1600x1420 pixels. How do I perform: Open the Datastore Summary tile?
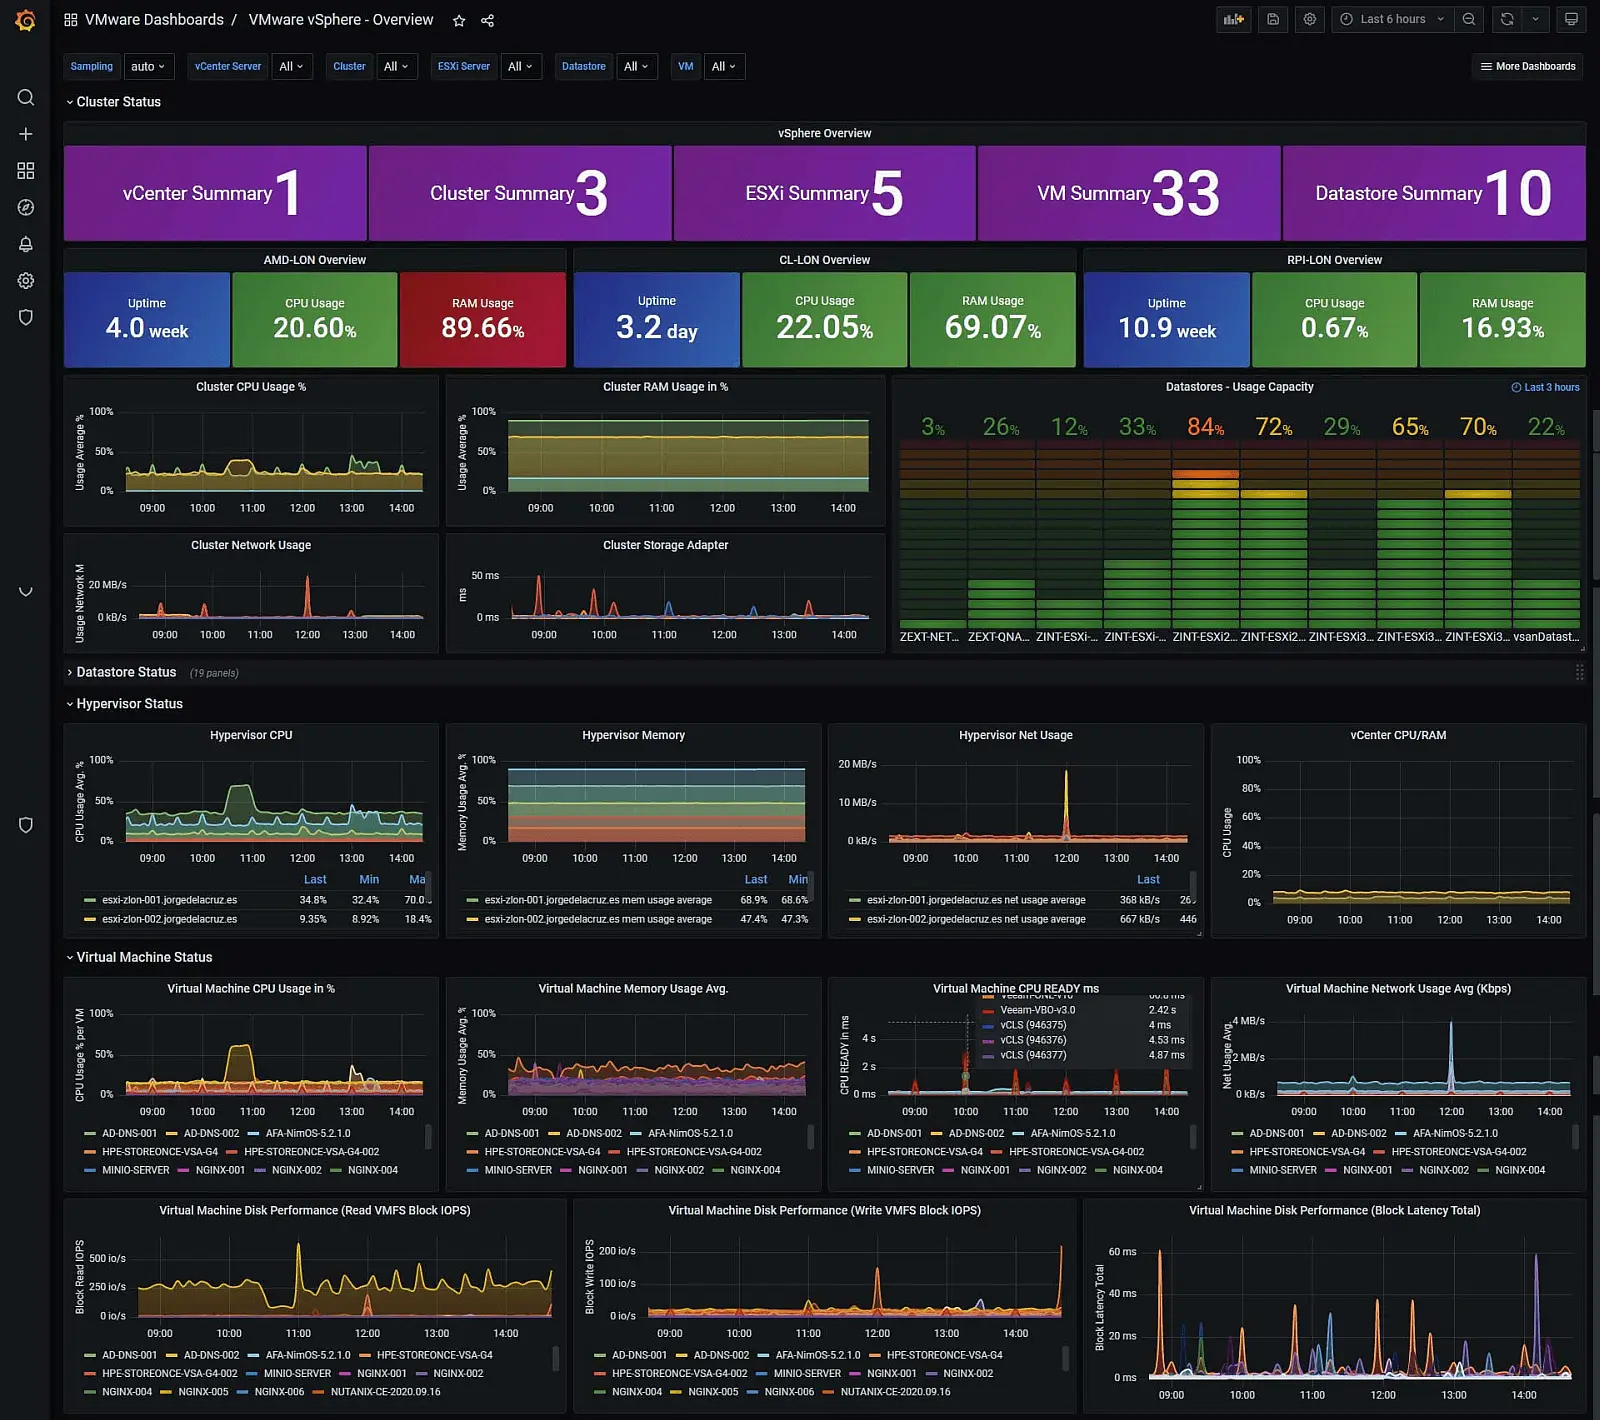coord(1434,193)
